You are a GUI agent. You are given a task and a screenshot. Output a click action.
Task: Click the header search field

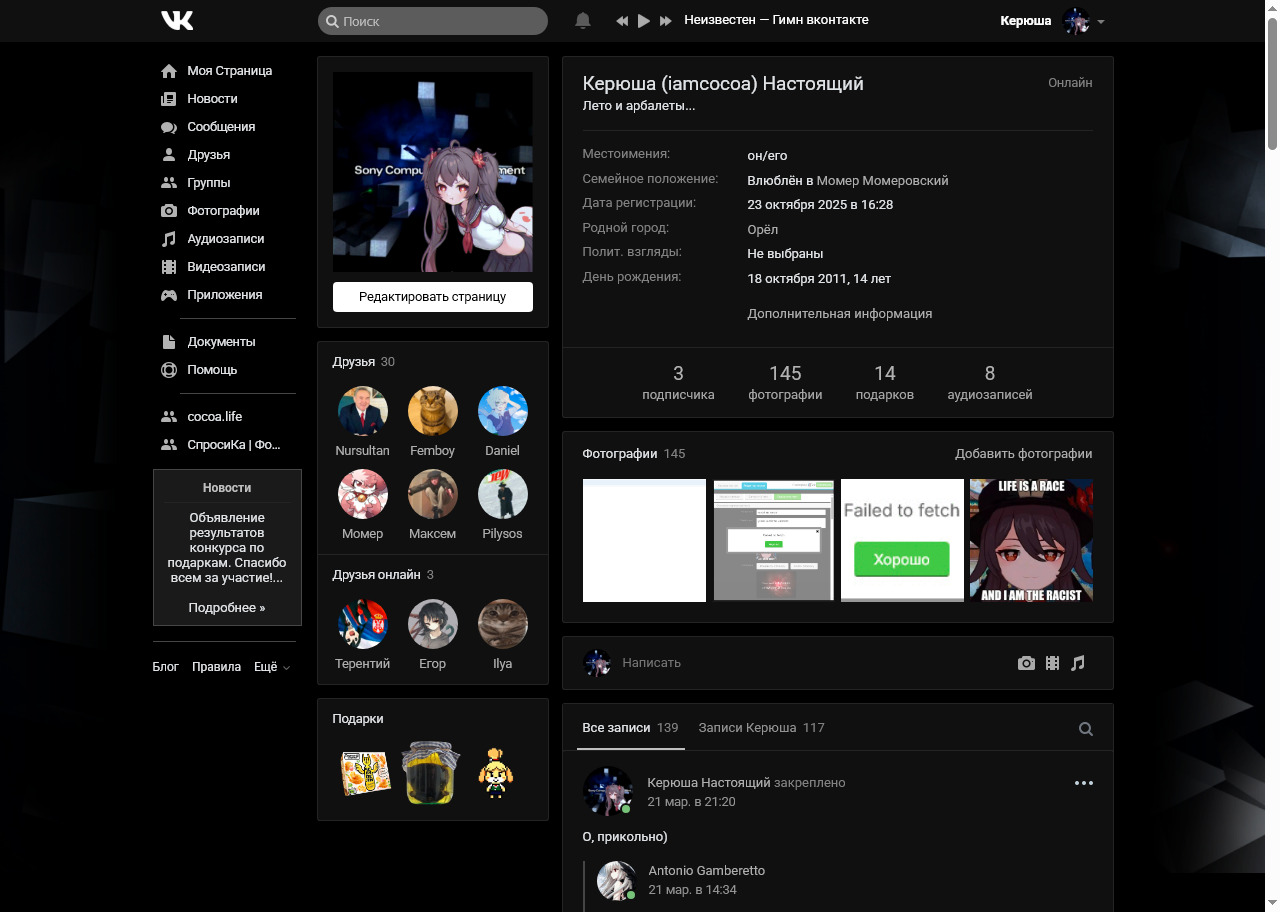pos(433,21)
